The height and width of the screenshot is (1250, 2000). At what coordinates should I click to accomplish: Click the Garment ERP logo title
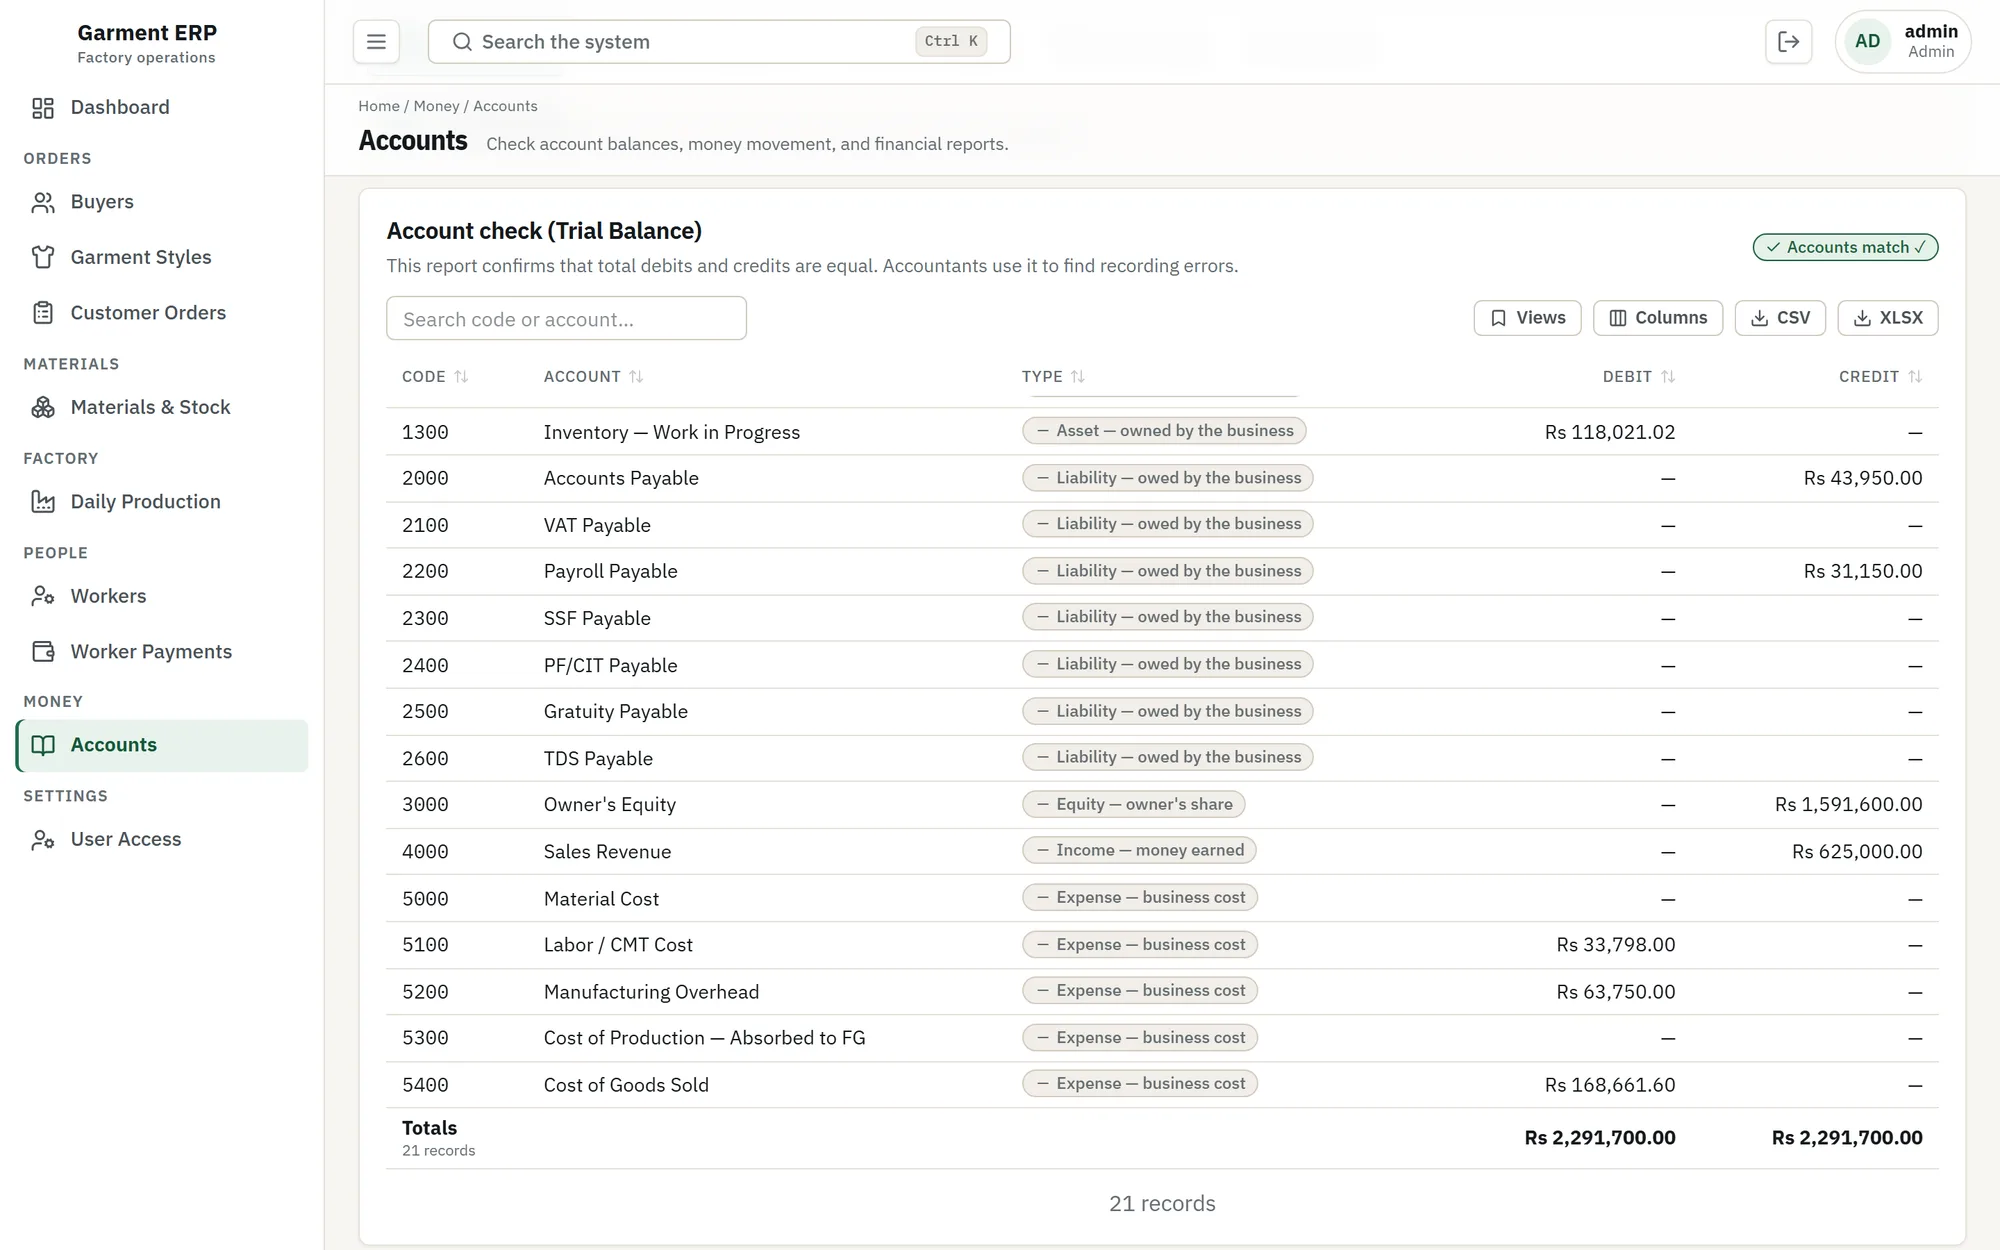pos(147,33)
